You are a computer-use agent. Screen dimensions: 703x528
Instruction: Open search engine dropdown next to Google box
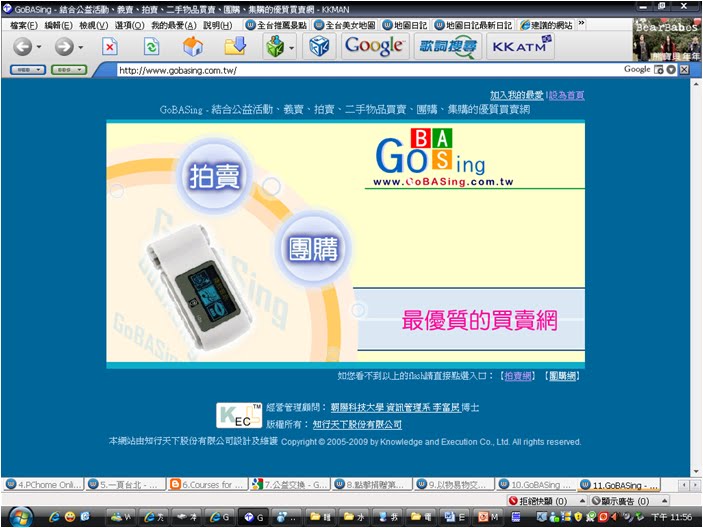pos(671,69)
